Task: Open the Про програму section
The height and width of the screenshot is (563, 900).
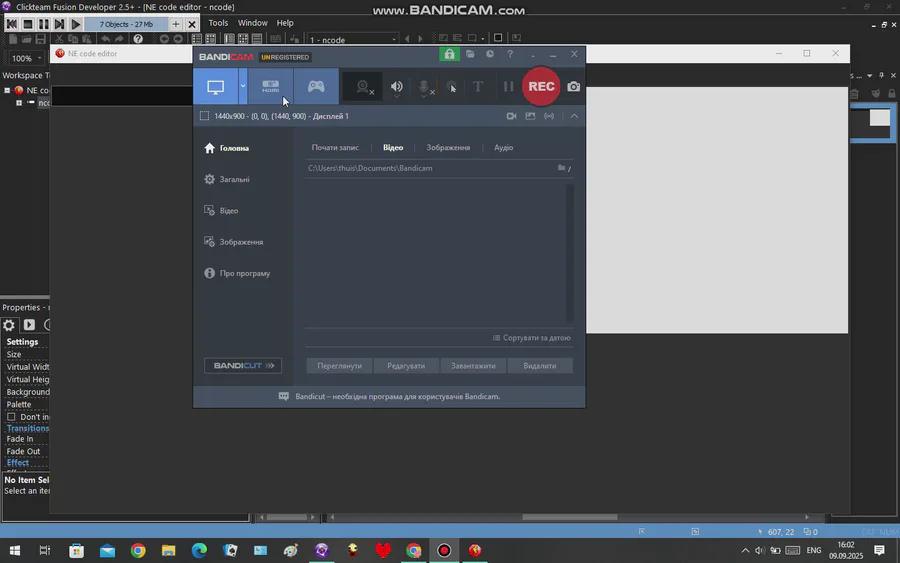Action: coord(237,273)
